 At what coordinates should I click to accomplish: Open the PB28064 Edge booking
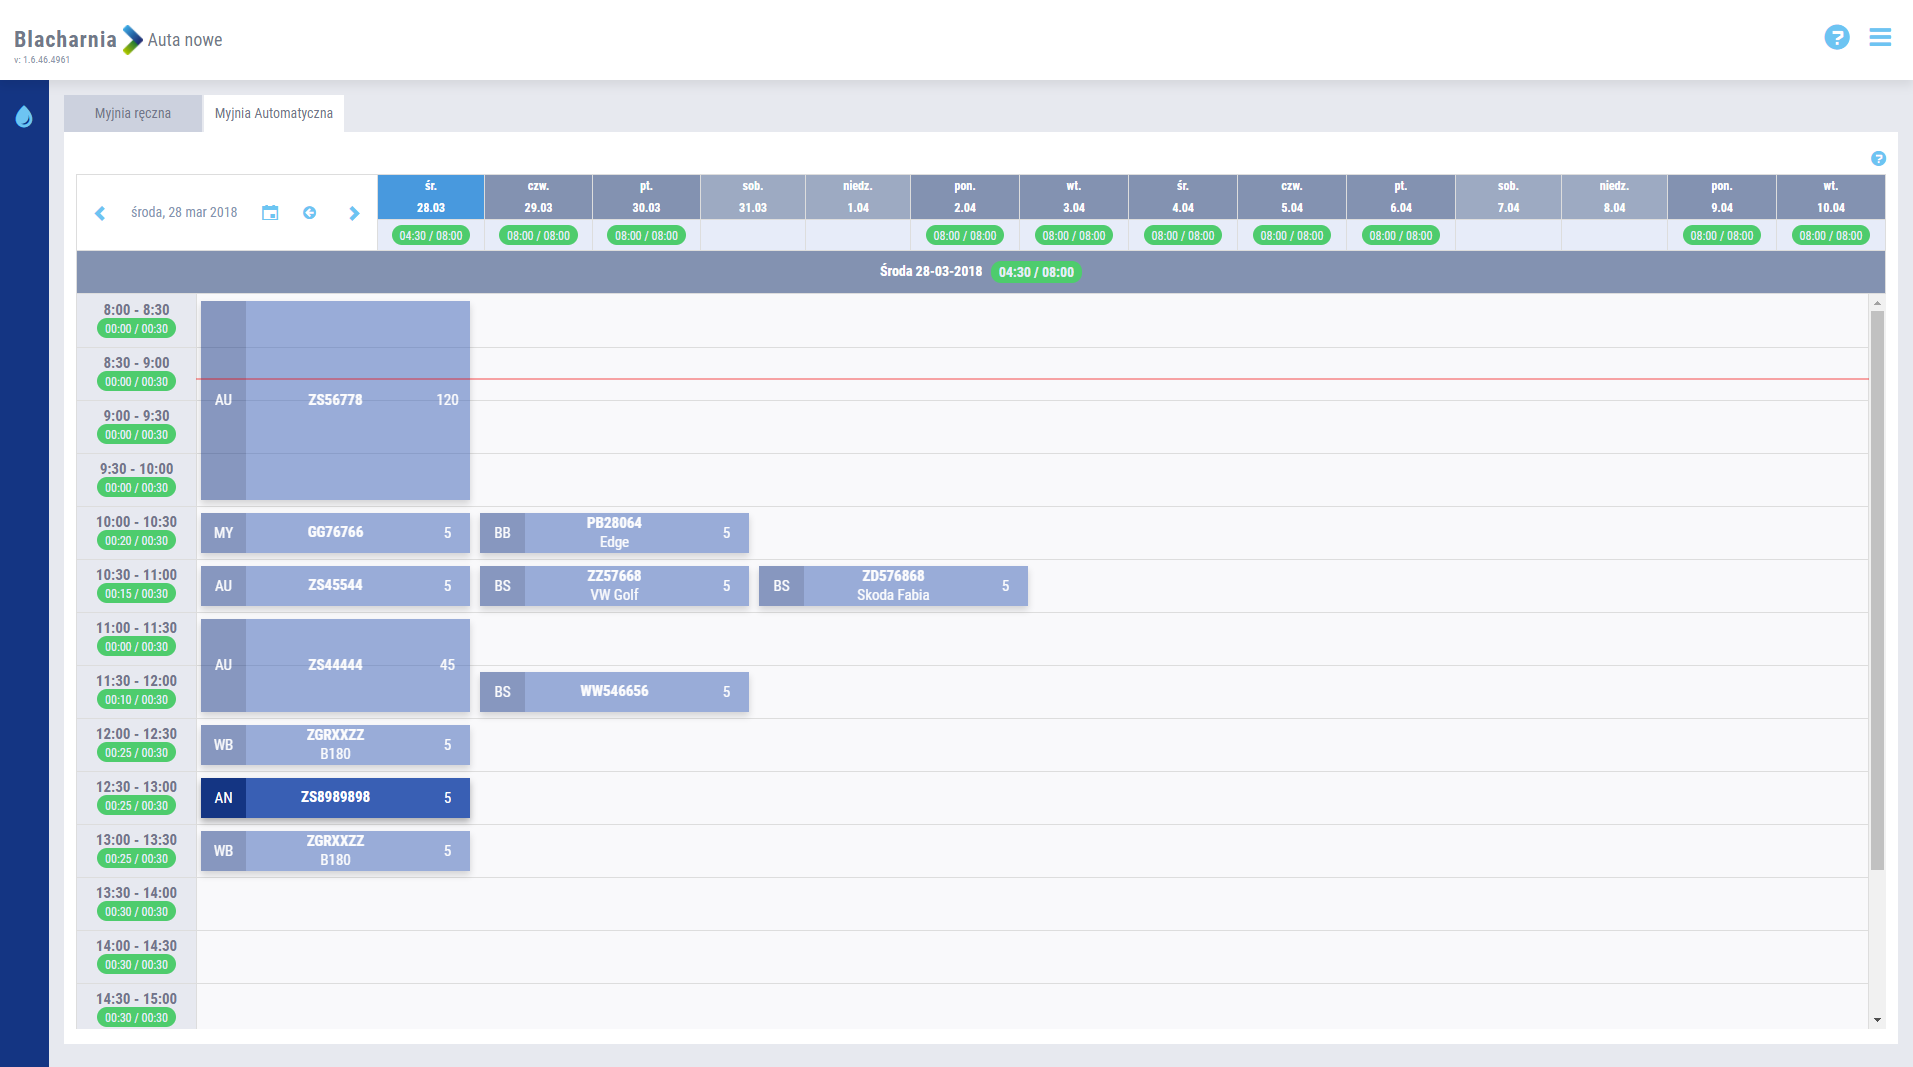[x=614, y=533]
